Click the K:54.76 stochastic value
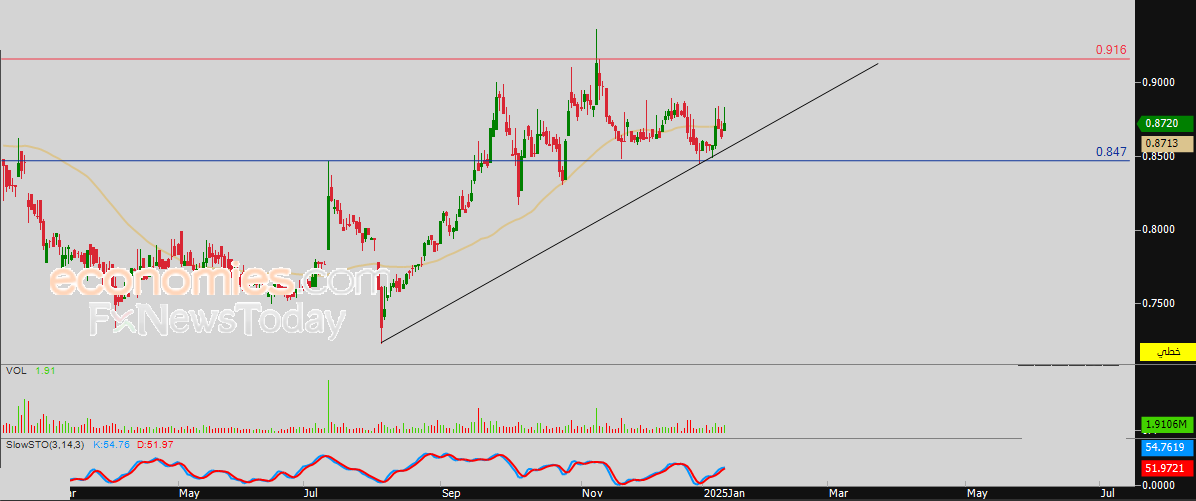Screen dimensions: 1196x501 pyautogui.click(x=111, y=443)
